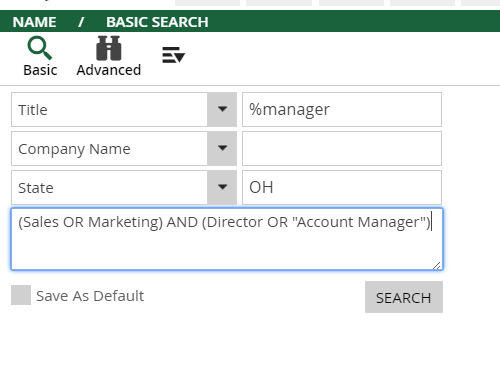Focus the empty Company Name value field
The width and height of the screenshot is (500, 365).
click(342, 148)
